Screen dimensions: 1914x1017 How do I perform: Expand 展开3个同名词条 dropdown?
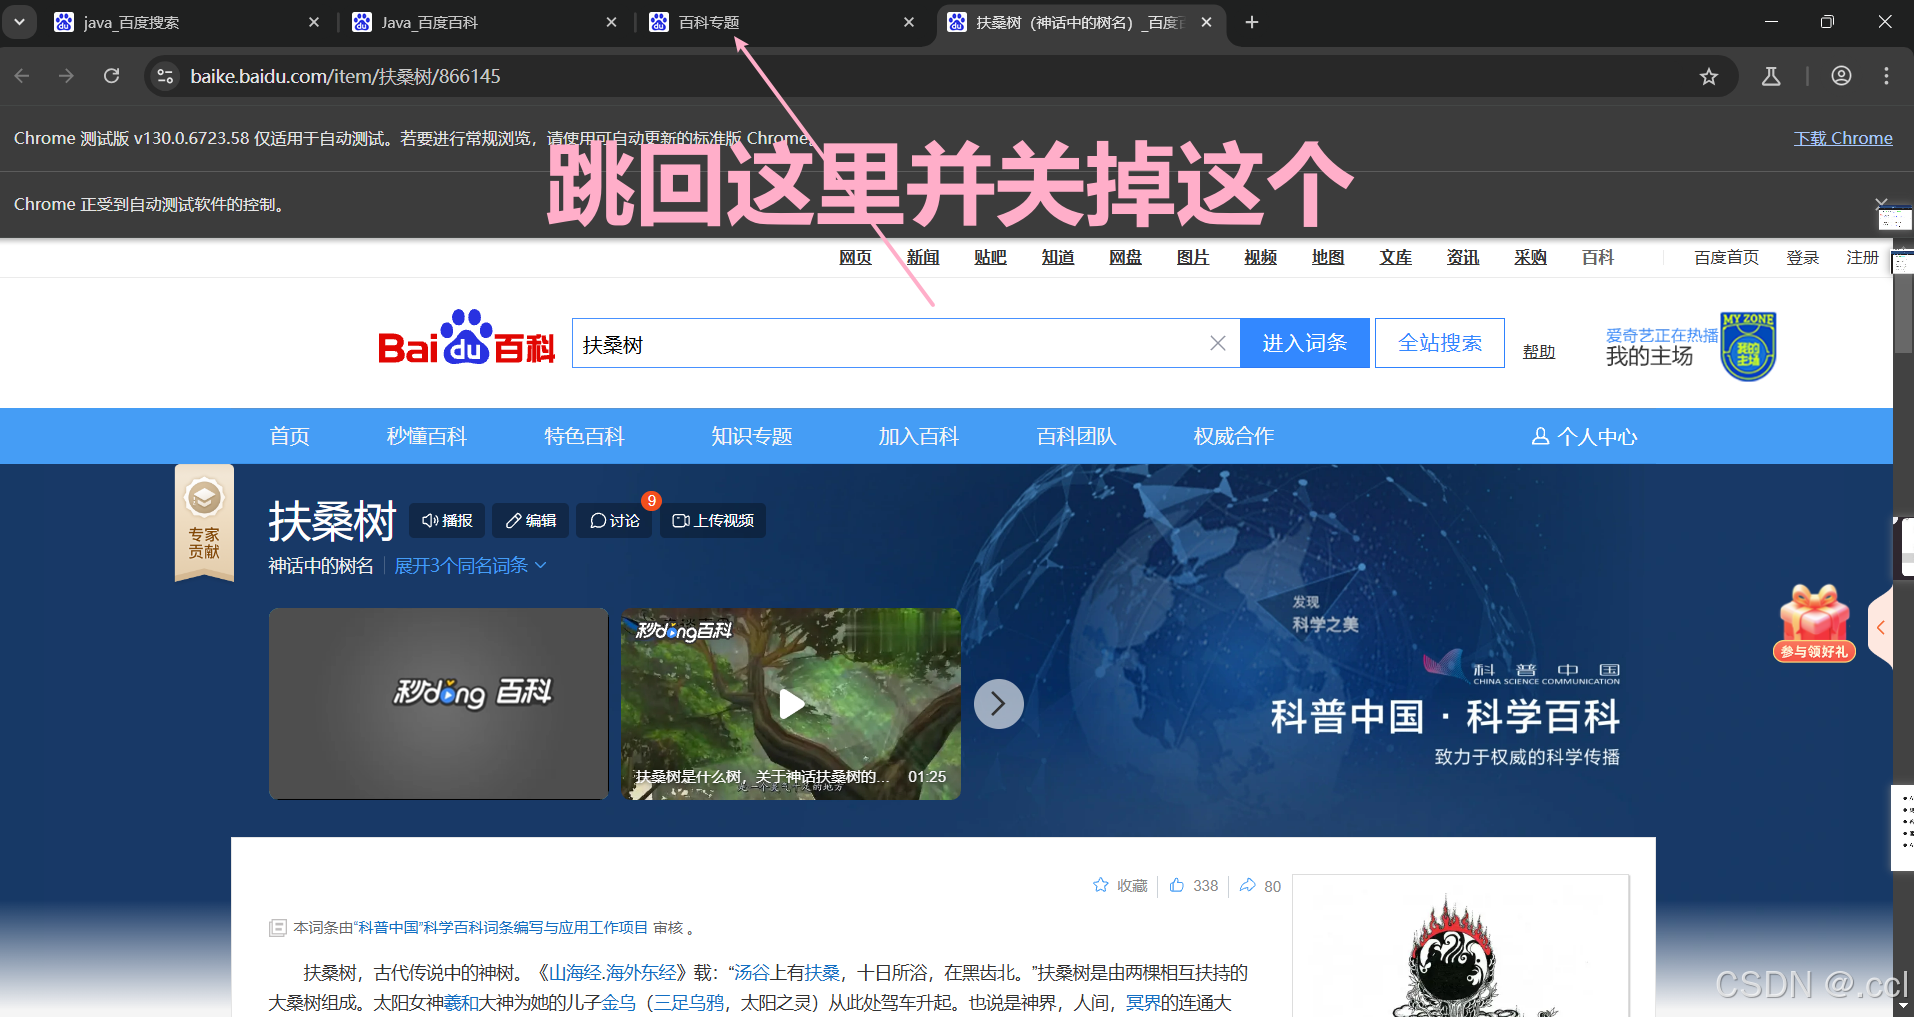pos(470,566)
